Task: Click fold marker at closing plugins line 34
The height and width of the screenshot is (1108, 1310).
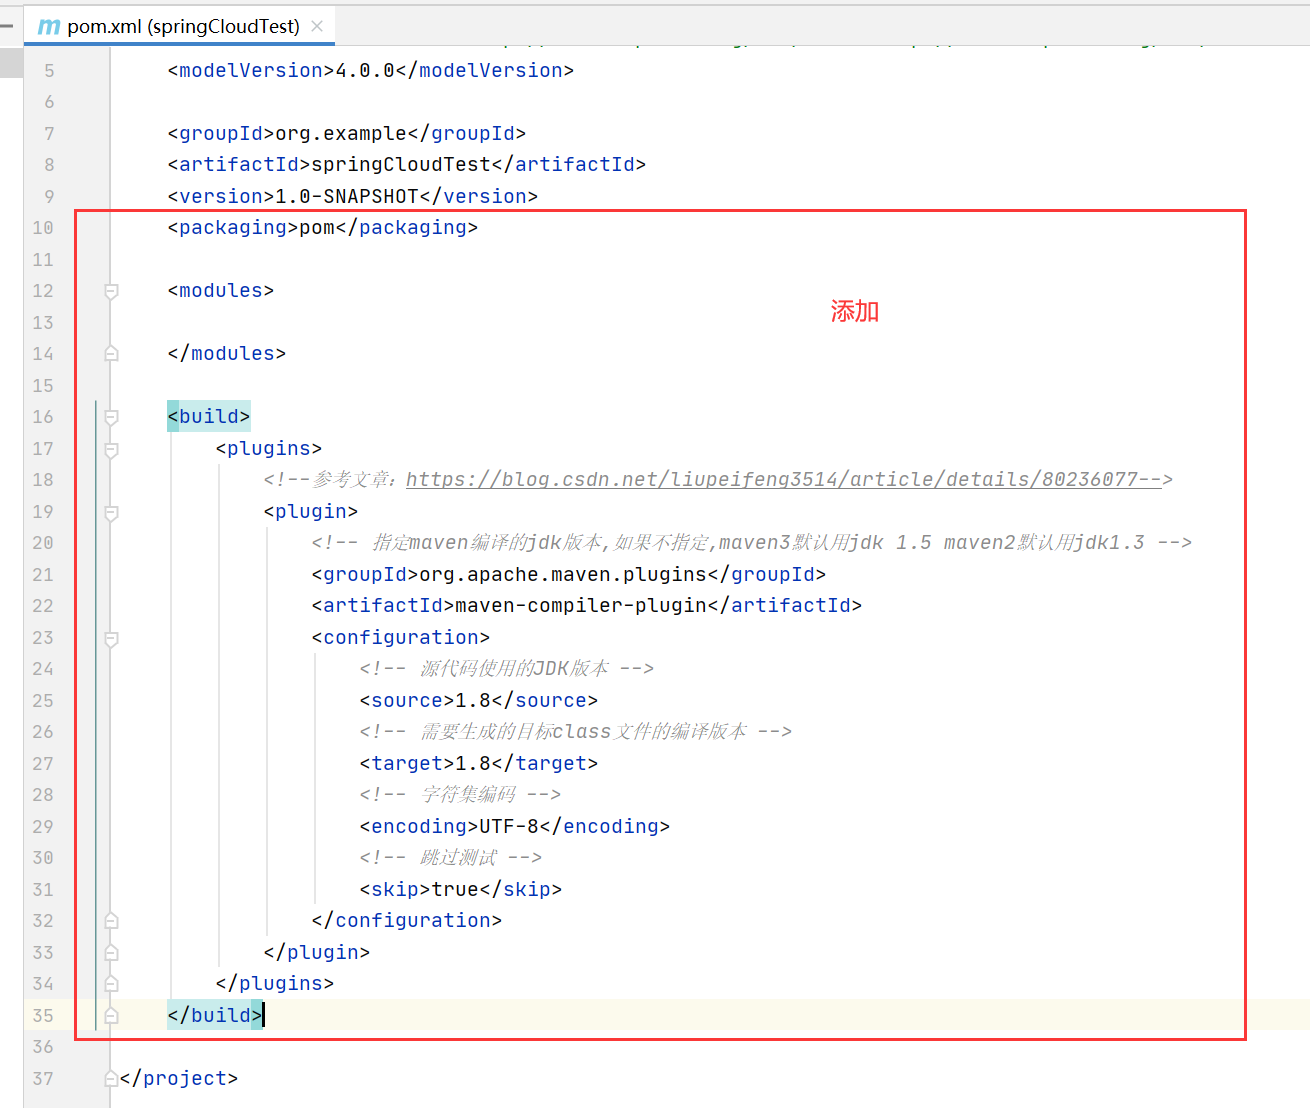Action: (111, 984)
